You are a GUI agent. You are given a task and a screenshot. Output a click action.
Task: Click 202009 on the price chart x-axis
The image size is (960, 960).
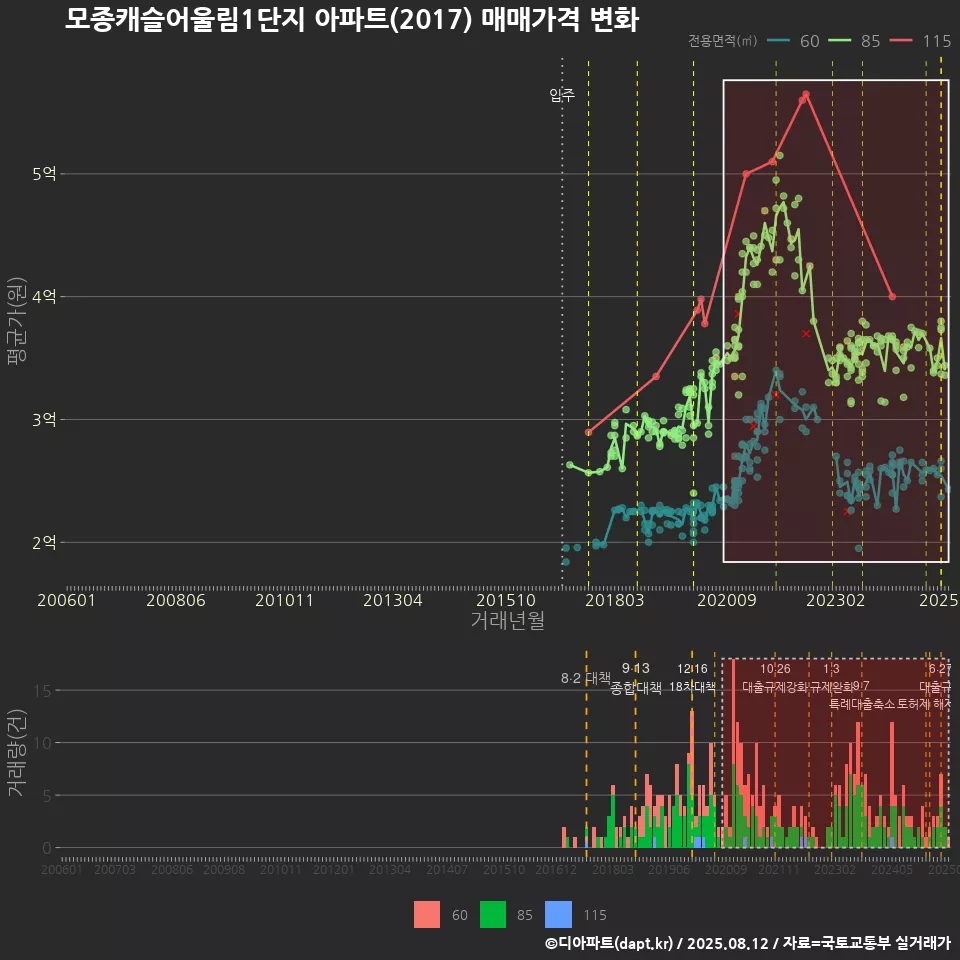tap(727, 600)
